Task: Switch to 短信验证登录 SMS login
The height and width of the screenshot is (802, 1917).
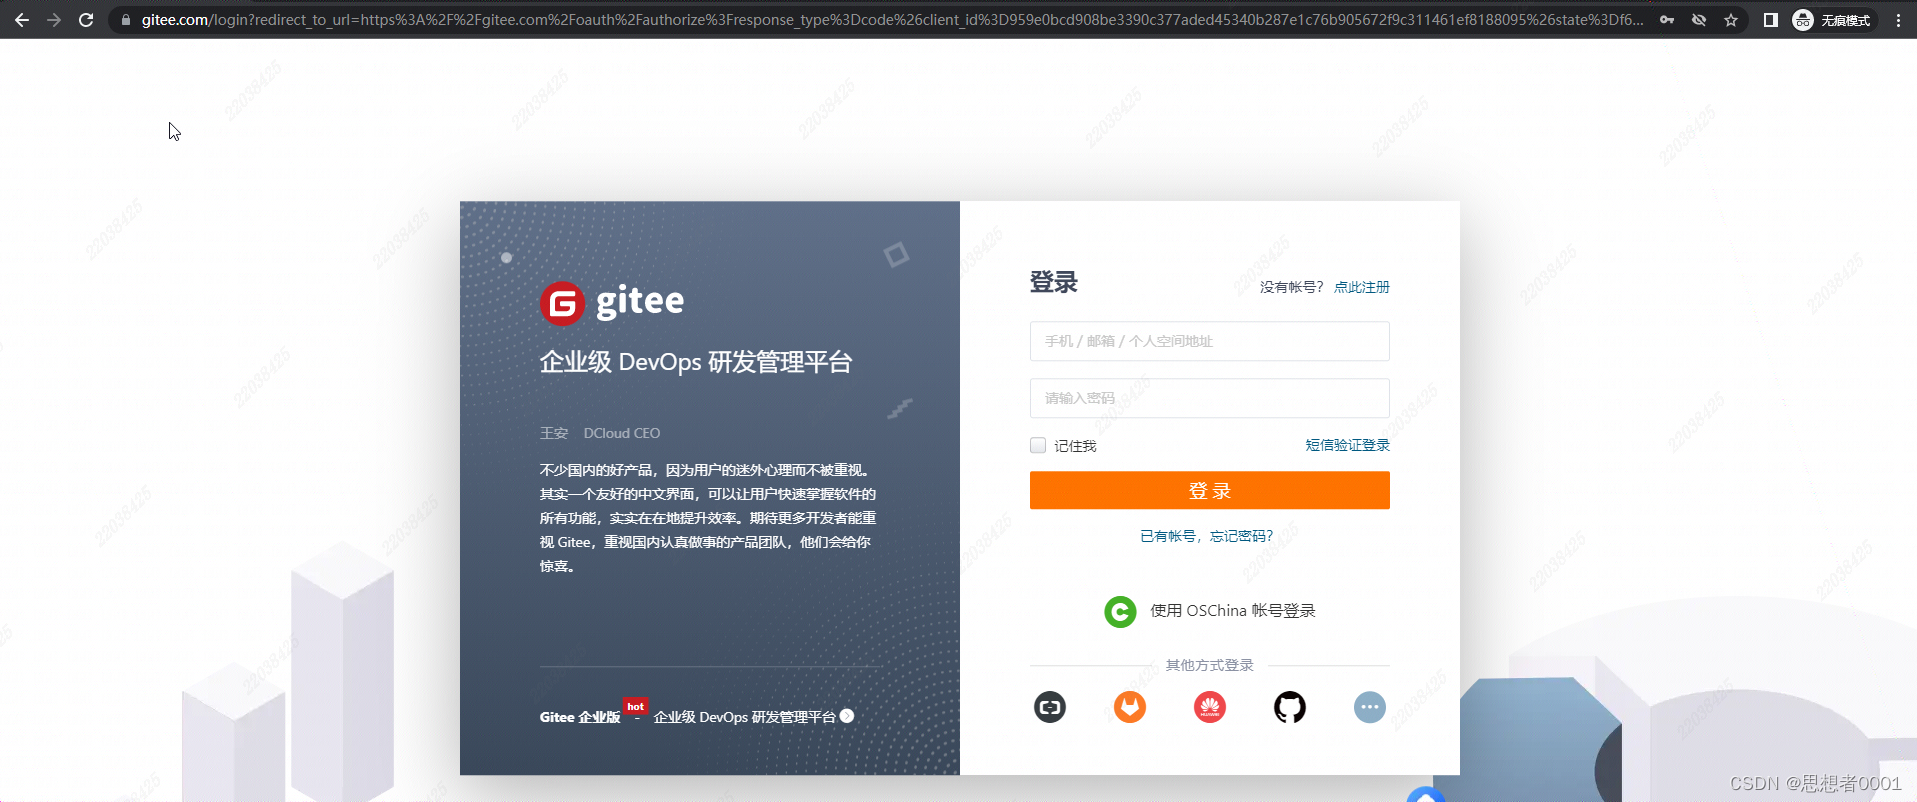Action: coord(1347,445)
